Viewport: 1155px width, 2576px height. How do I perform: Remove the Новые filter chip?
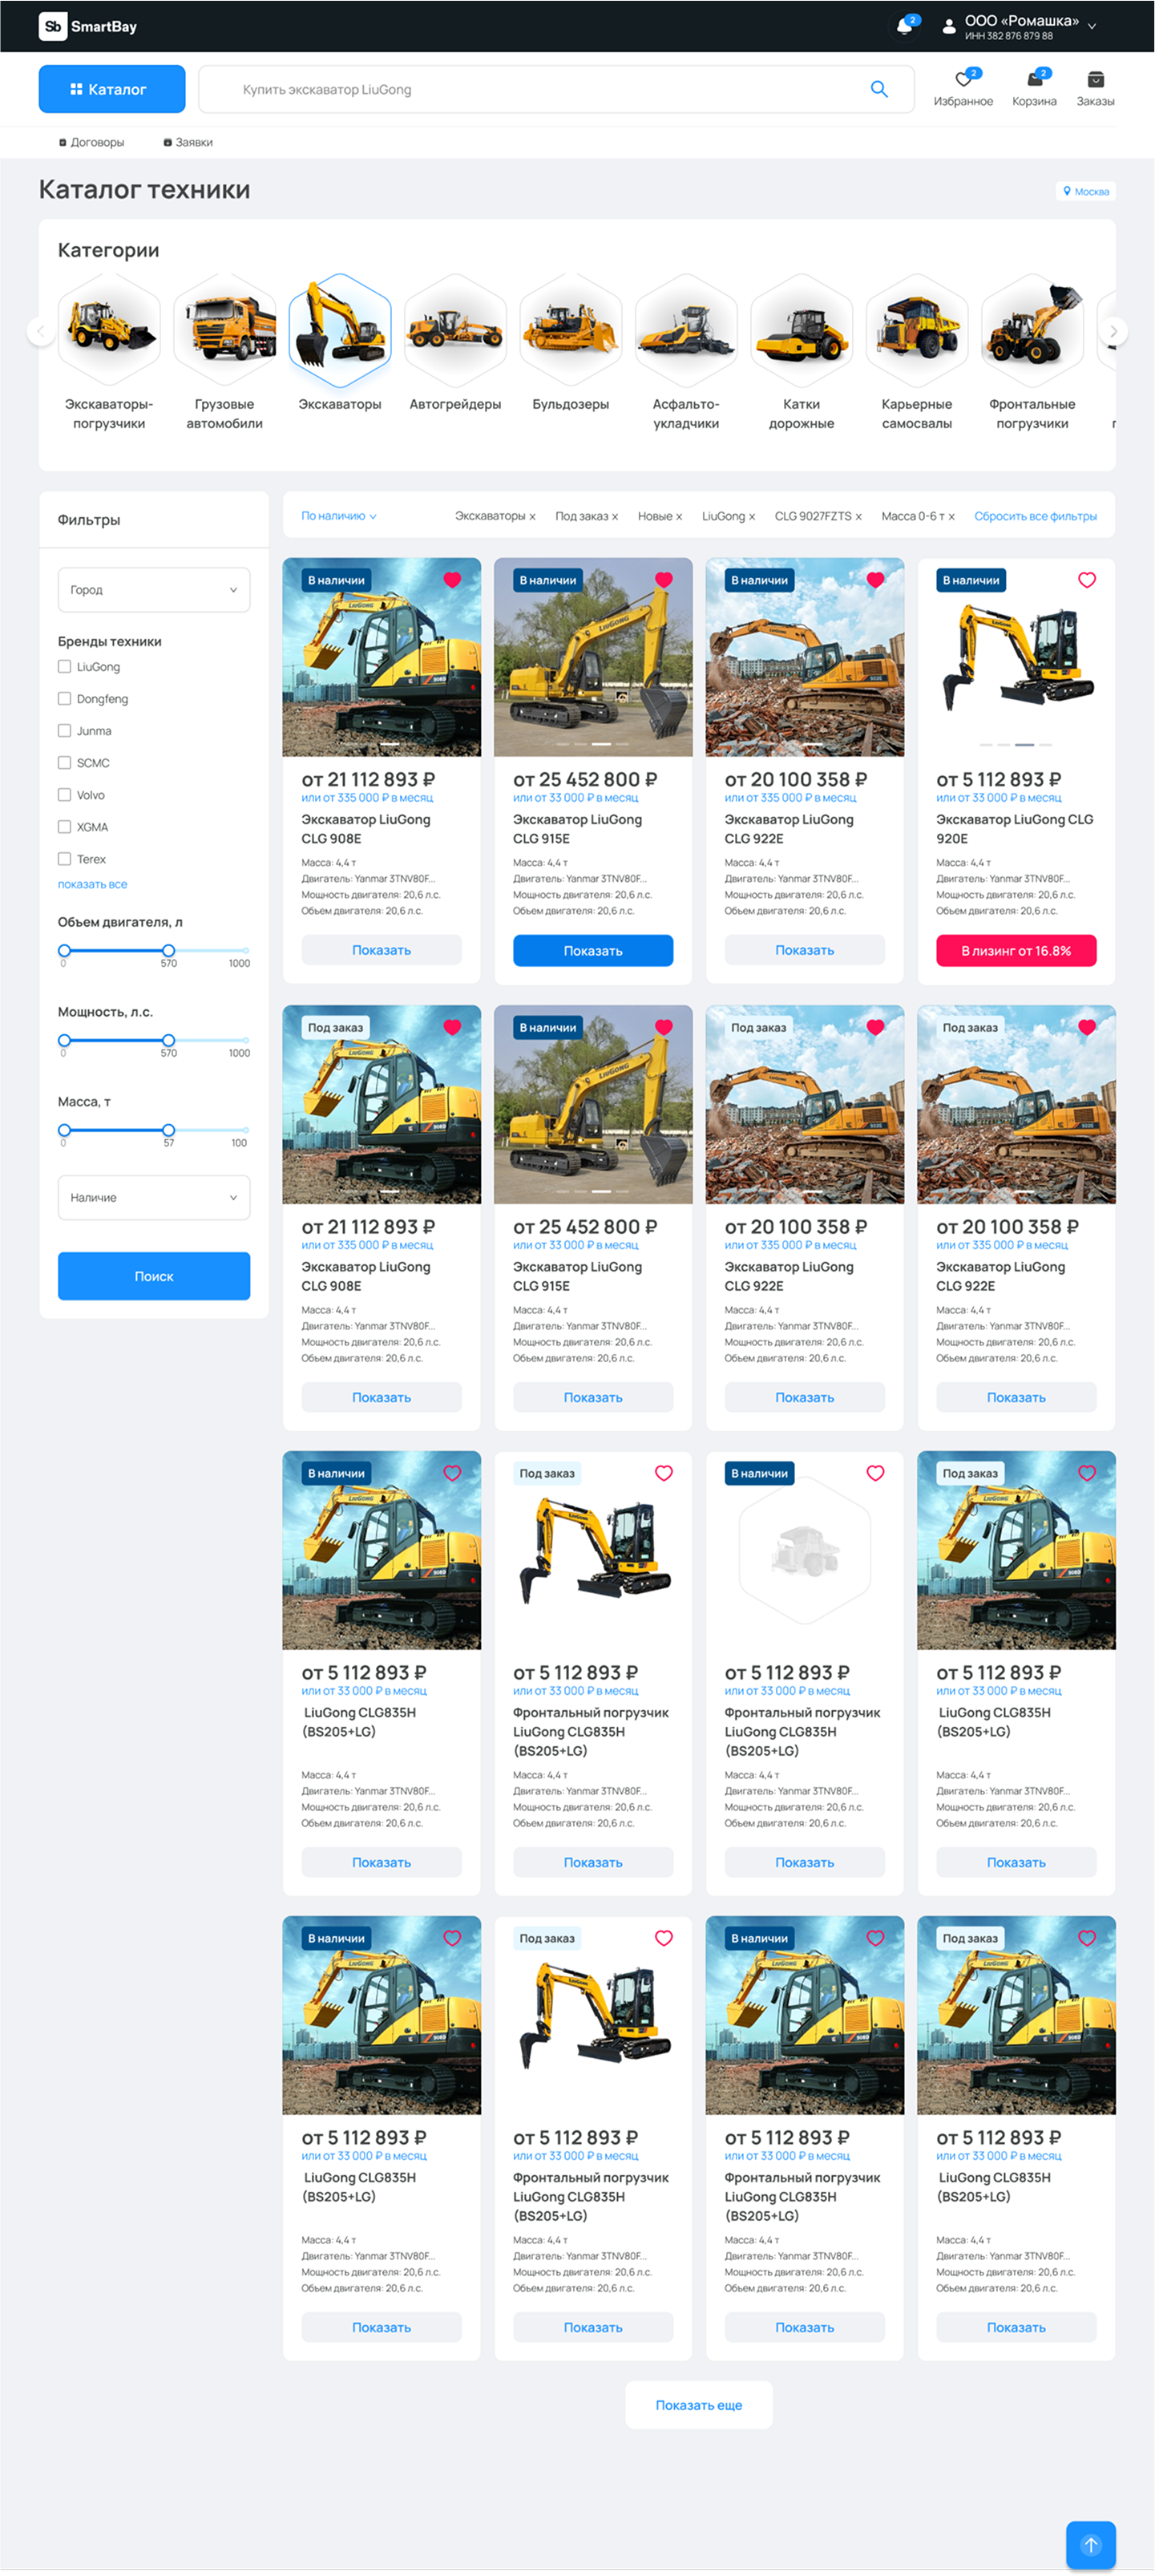pos(679,517)
